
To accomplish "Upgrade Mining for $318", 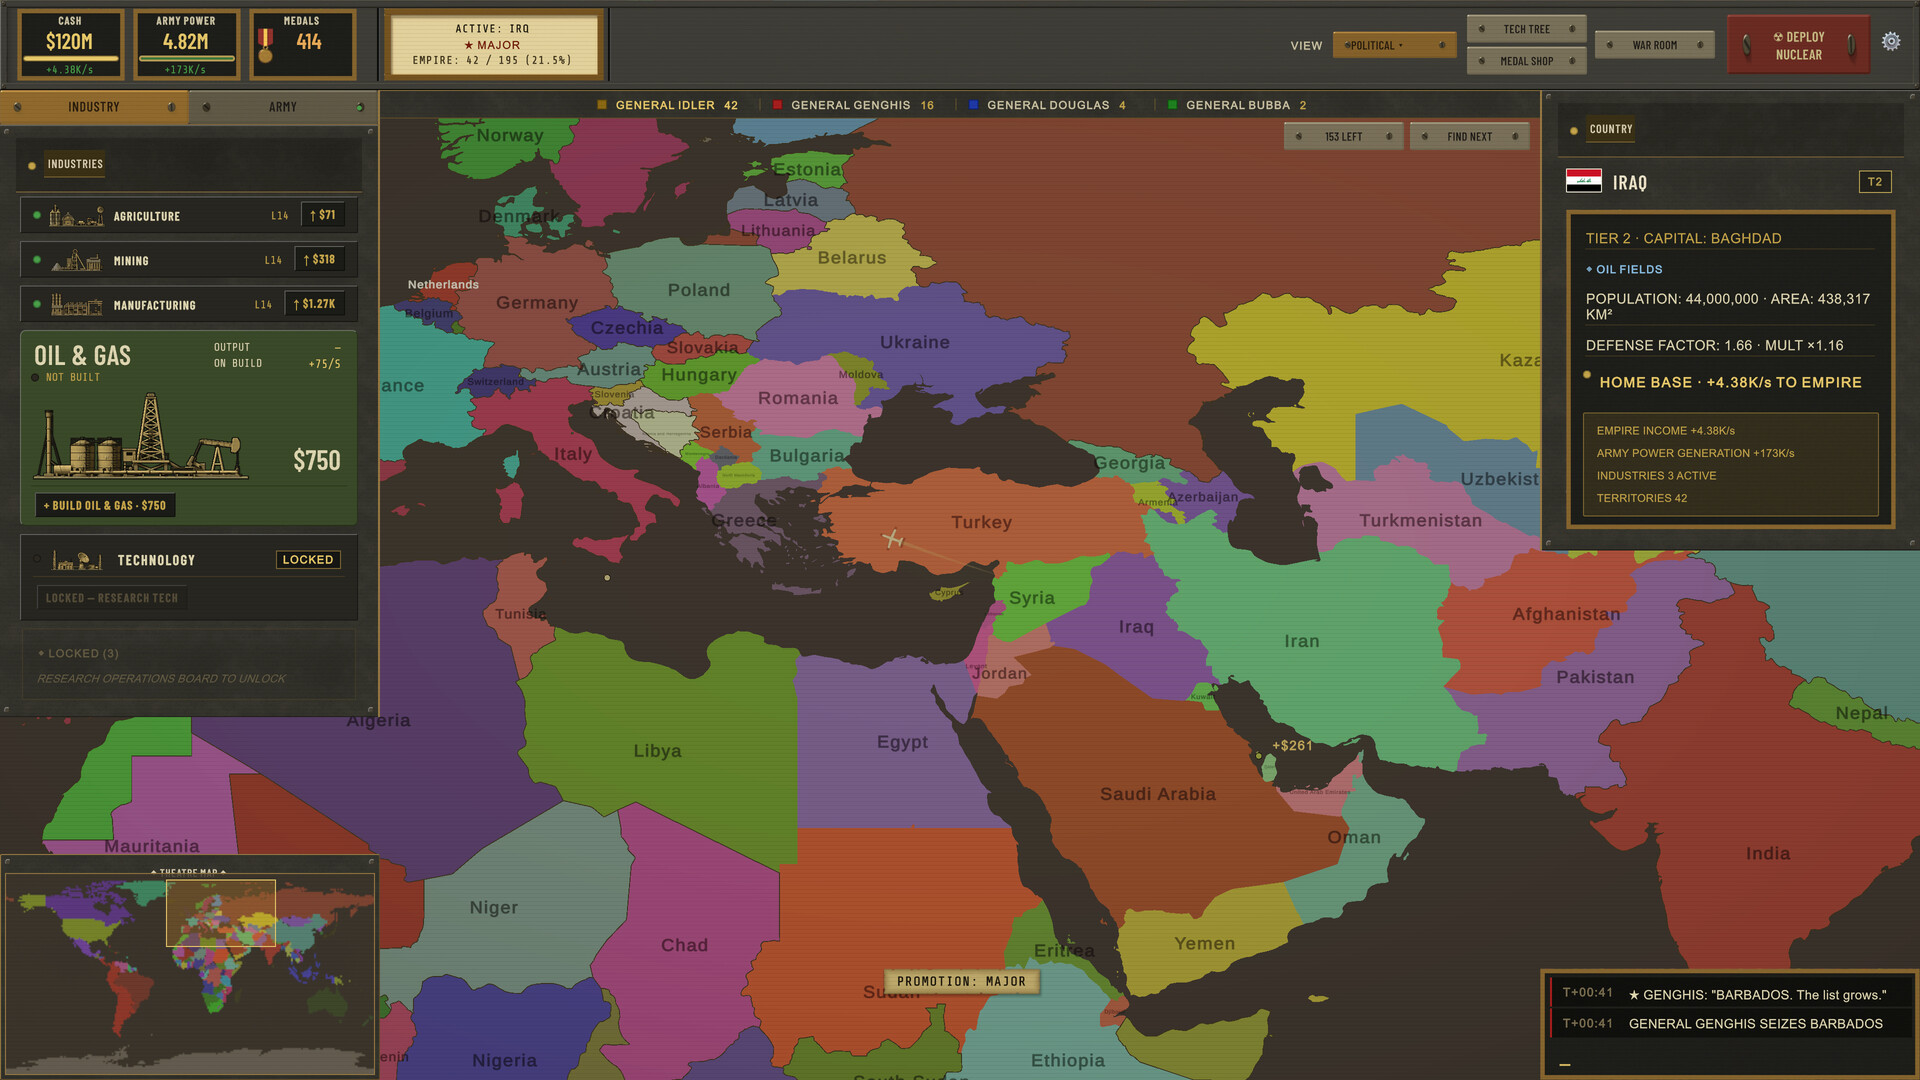I will pyautogui.click(x=319, y=259).
